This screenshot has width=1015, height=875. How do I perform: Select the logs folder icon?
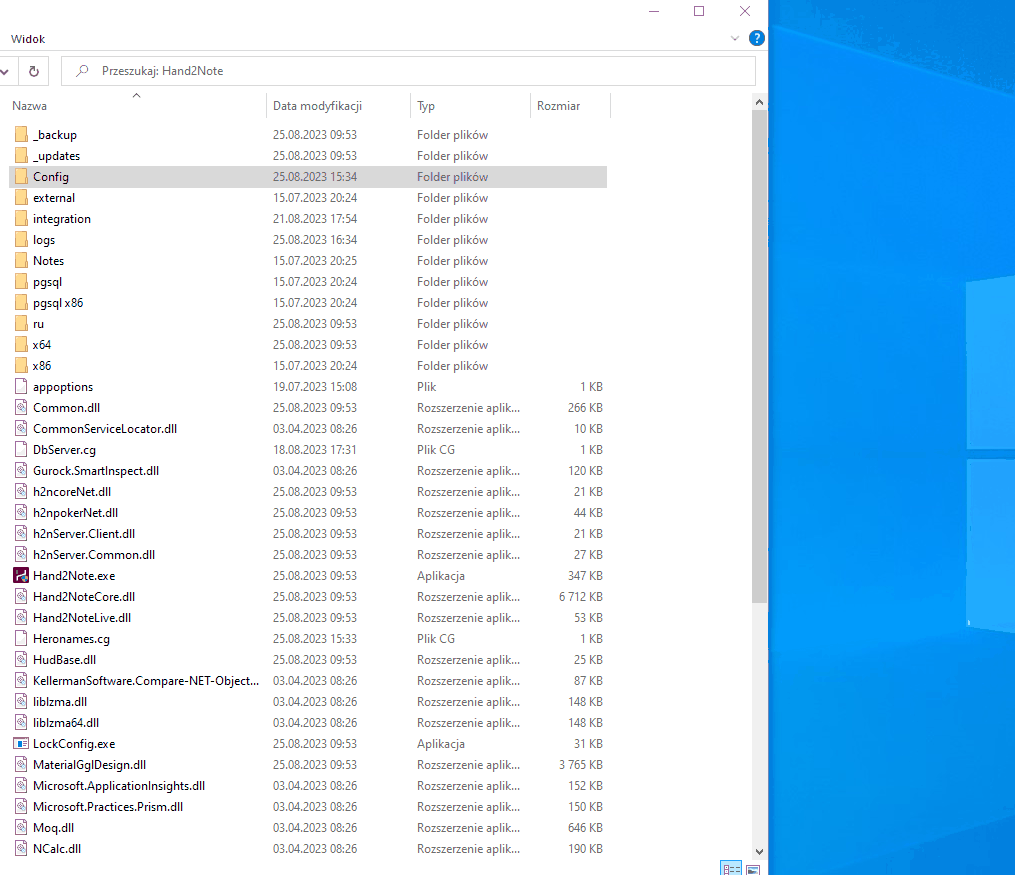click(x=21, y=239)
